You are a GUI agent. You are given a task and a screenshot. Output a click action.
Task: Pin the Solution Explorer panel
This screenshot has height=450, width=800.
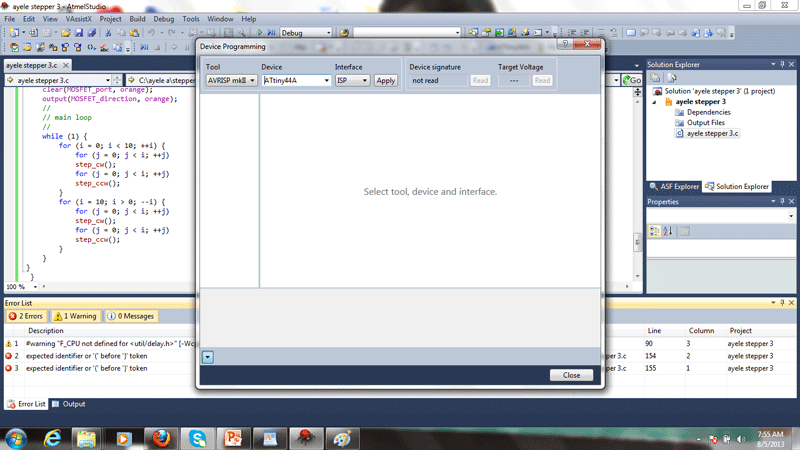coord(782,64)
